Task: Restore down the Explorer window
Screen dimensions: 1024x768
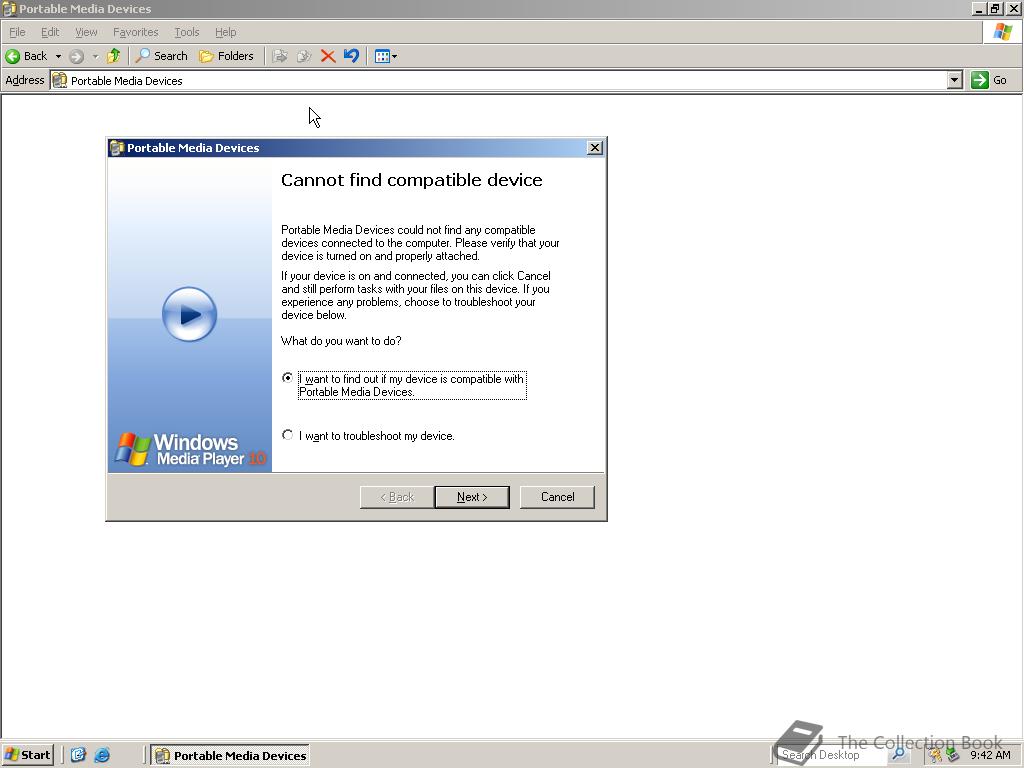Action: point(996,8)
